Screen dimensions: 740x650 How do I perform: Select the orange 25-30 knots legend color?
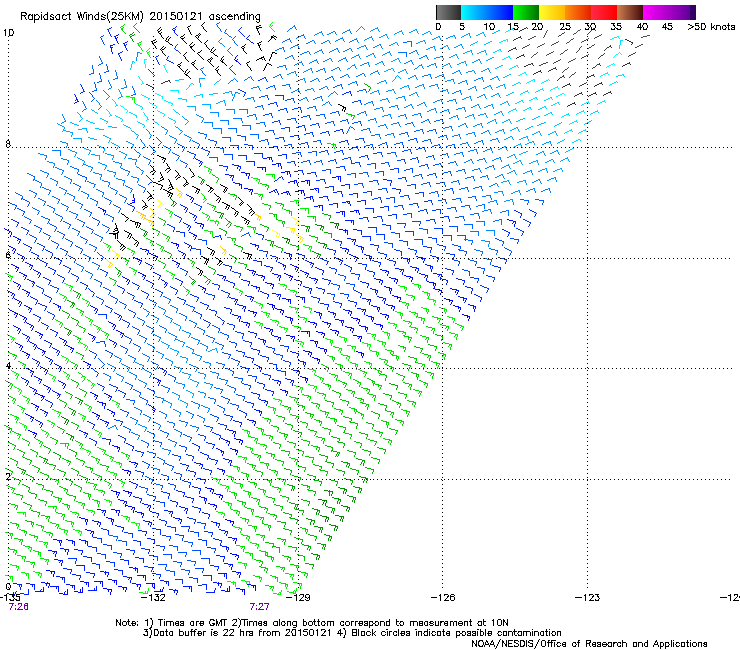tap(578, 12)
